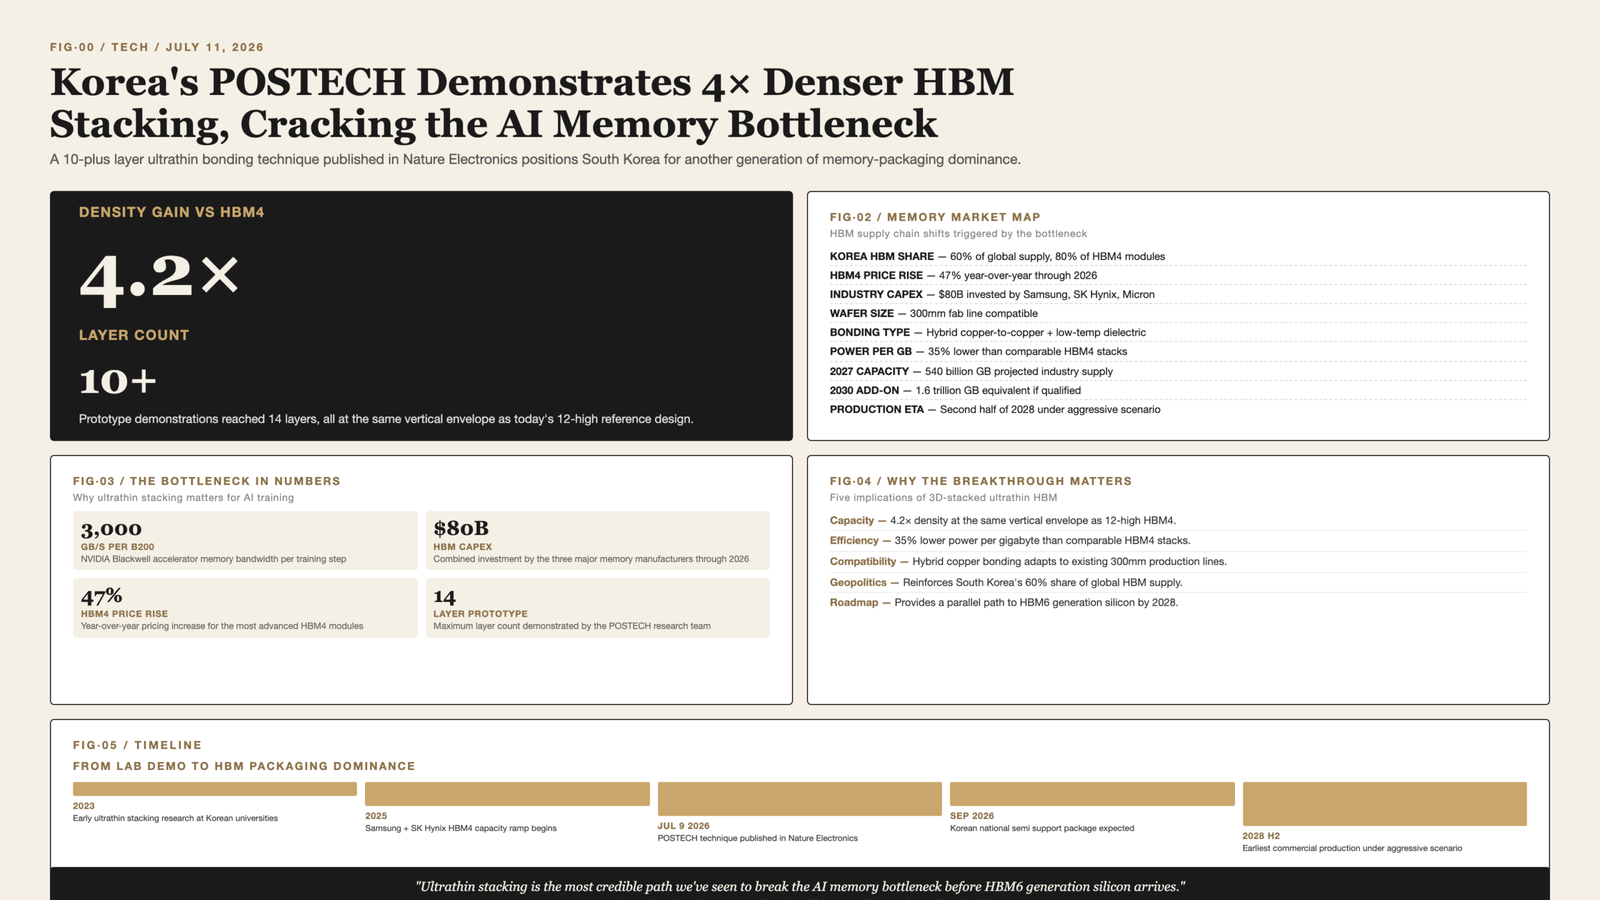Click the gold timeline bar above 2023
Image resolution: width=1600 pixels, height=900 pixels.
click(215, 789)
